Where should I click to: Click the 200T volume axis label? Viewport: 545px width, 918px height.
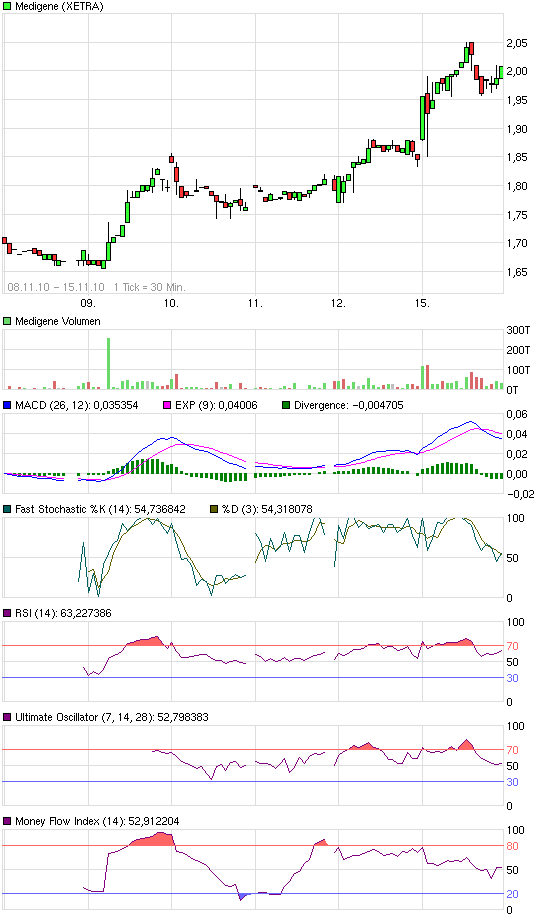point(518,350)
